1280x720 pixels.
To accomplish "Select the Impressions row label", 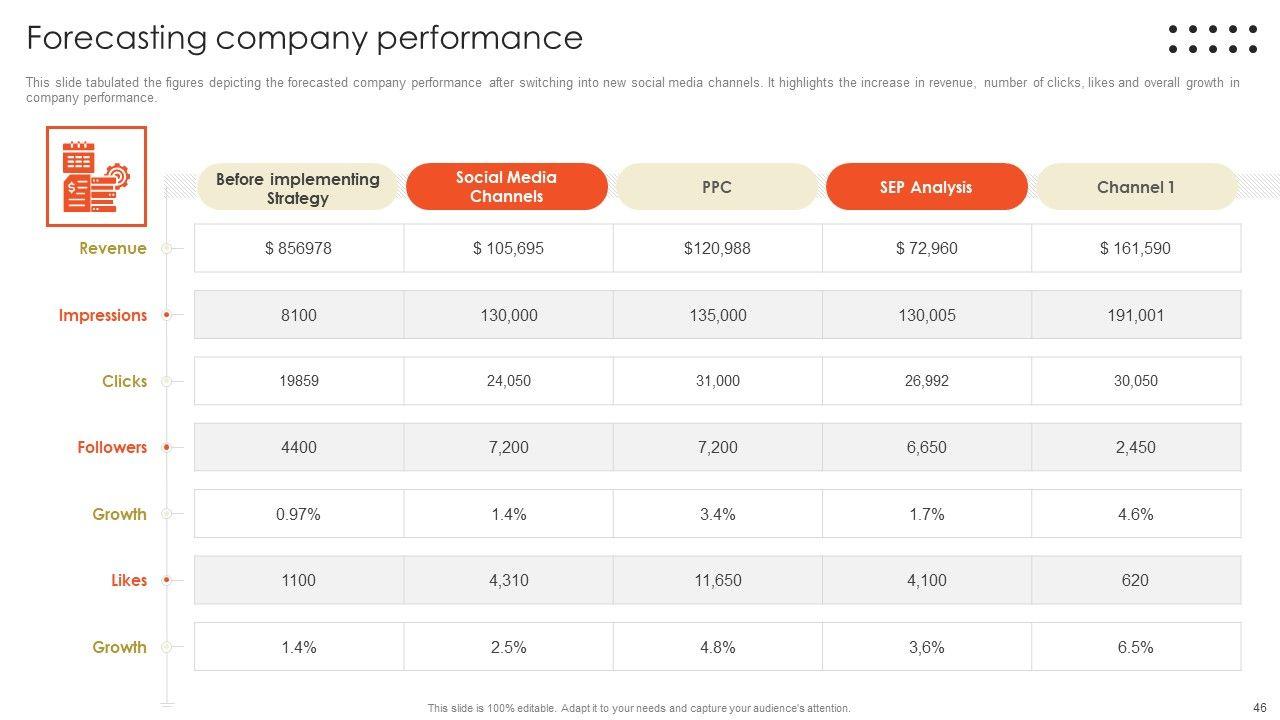I will pyautogui.click(x=103, y=315).
